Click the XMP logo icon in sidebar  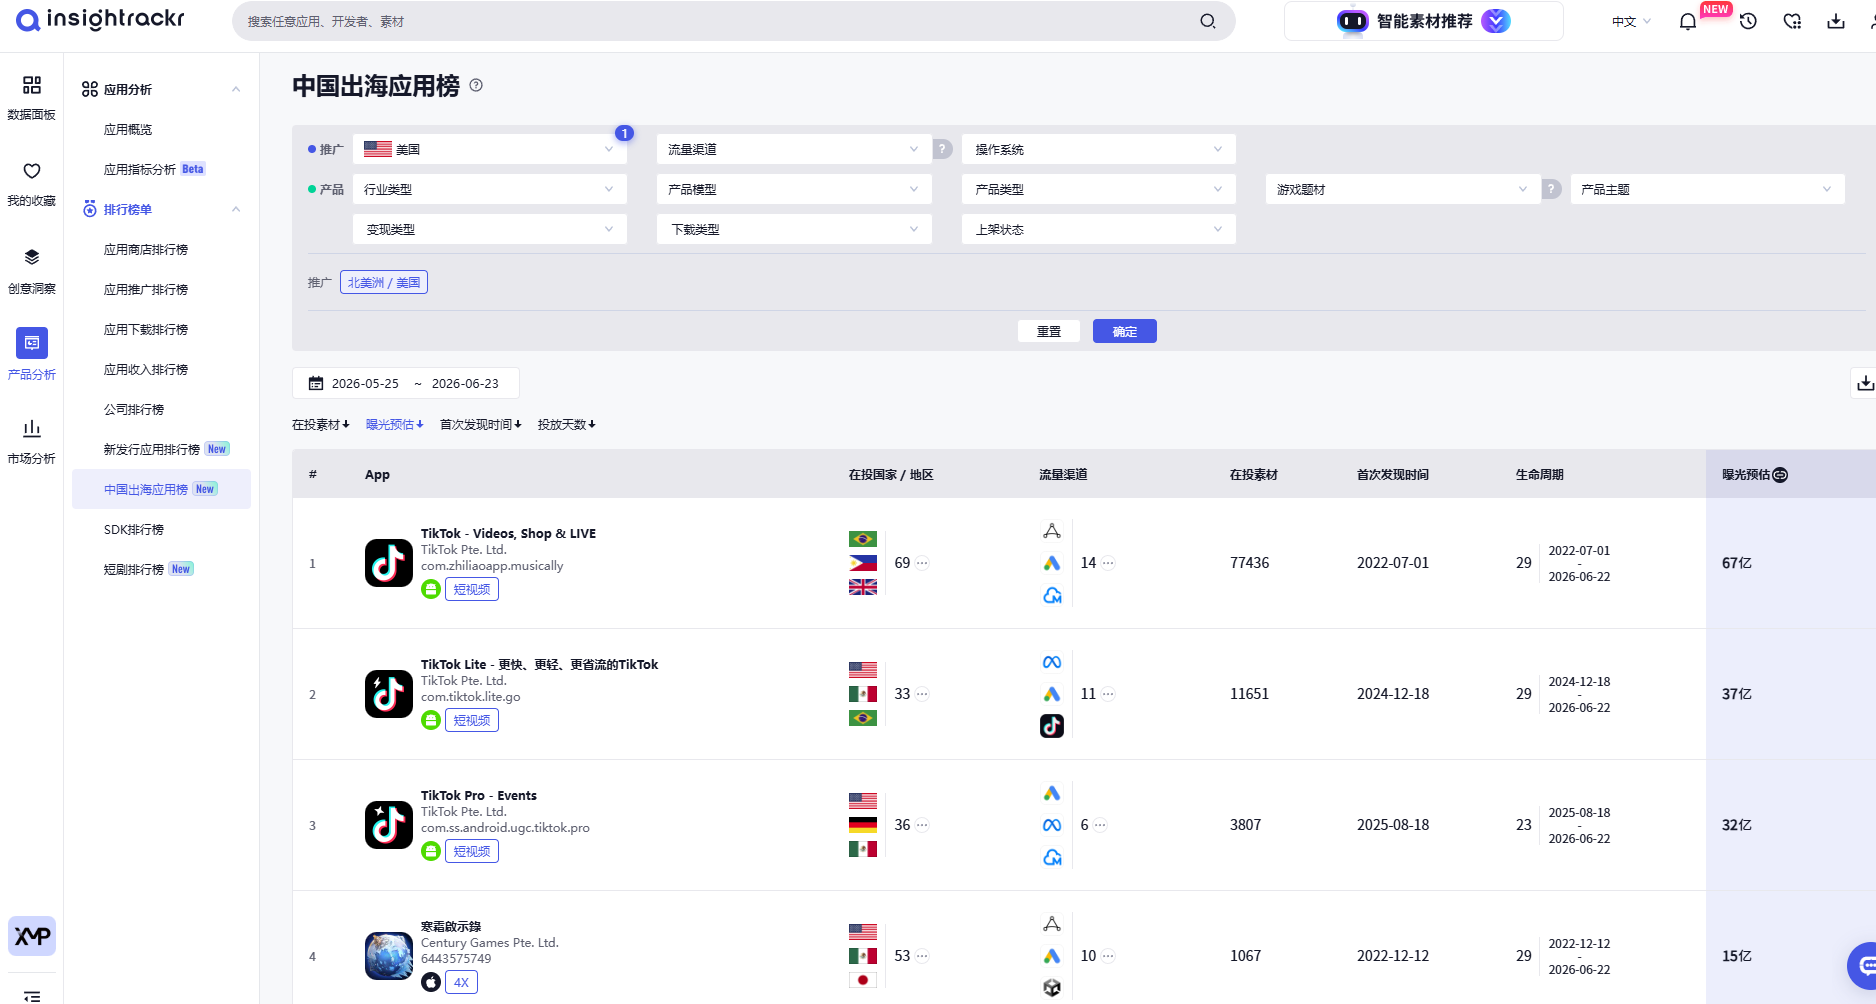32,936
